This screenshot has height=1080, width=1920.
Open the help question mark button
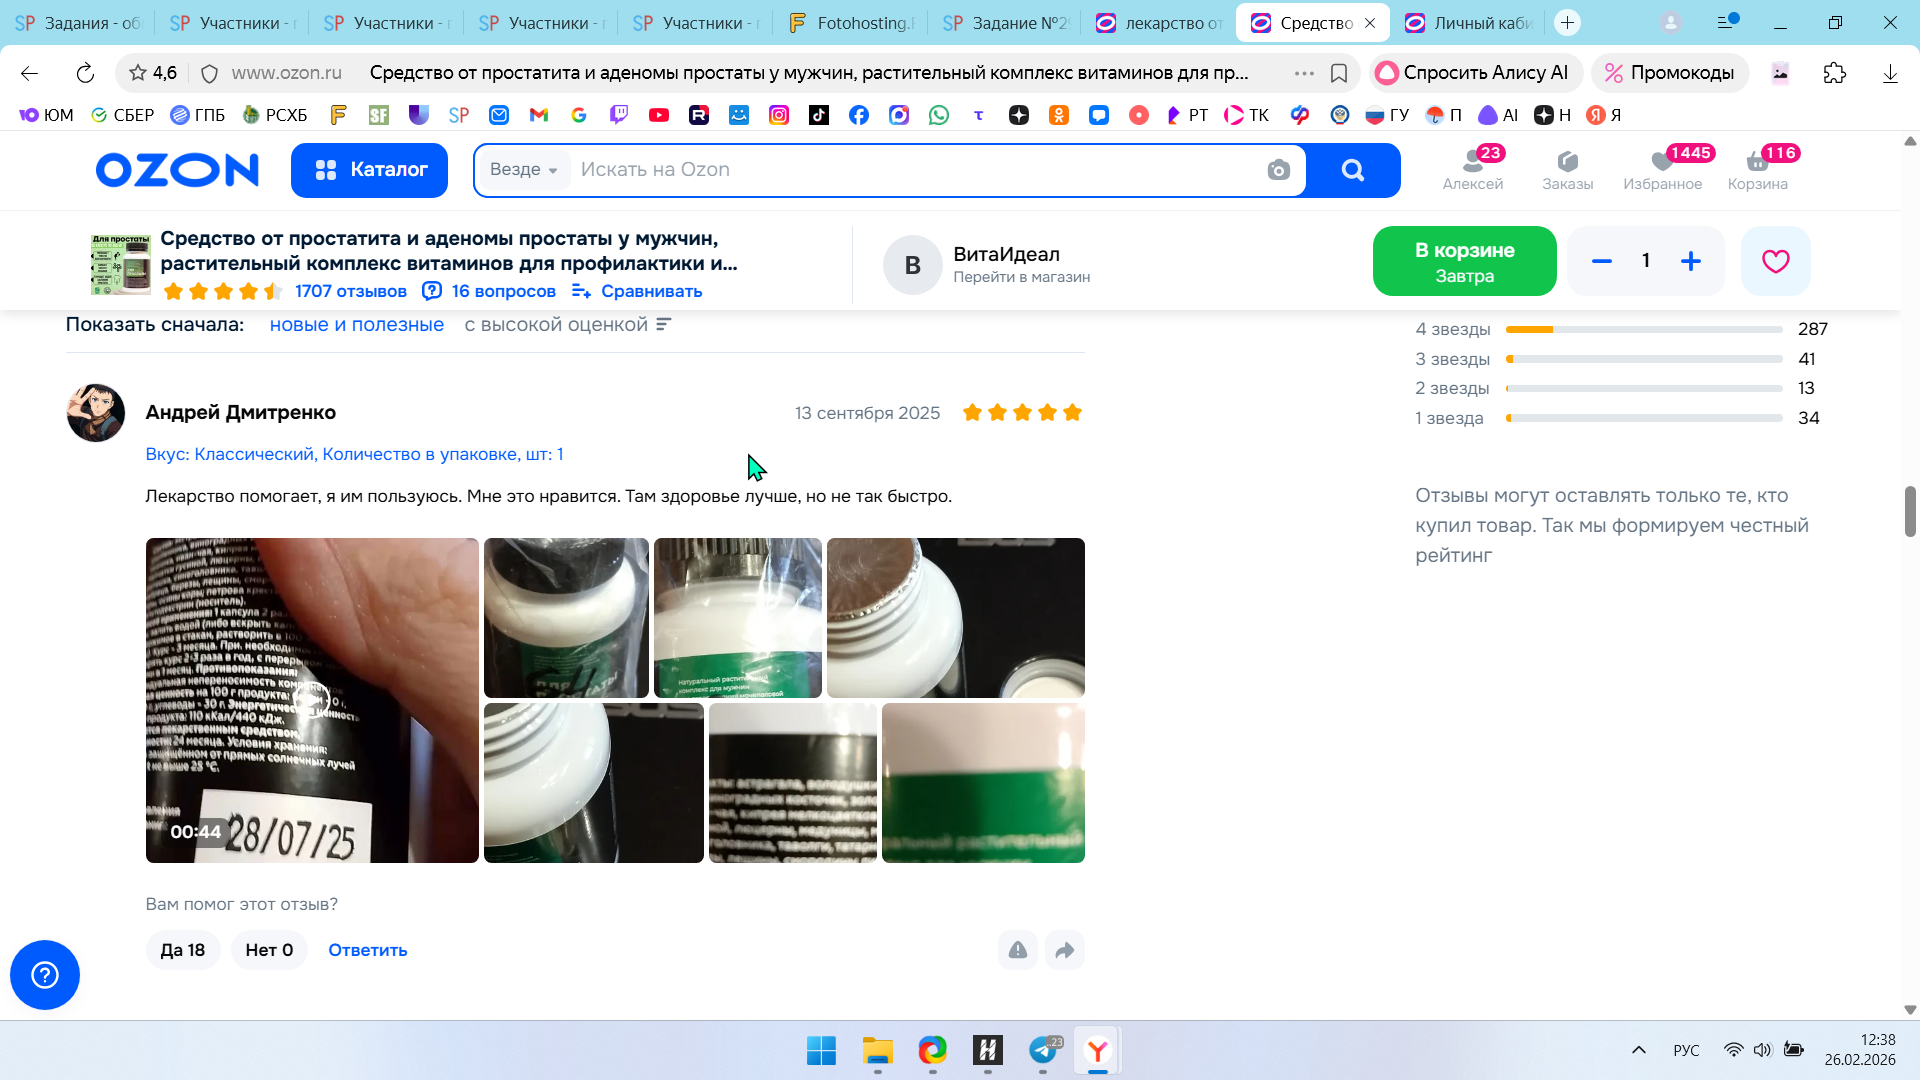45,975
